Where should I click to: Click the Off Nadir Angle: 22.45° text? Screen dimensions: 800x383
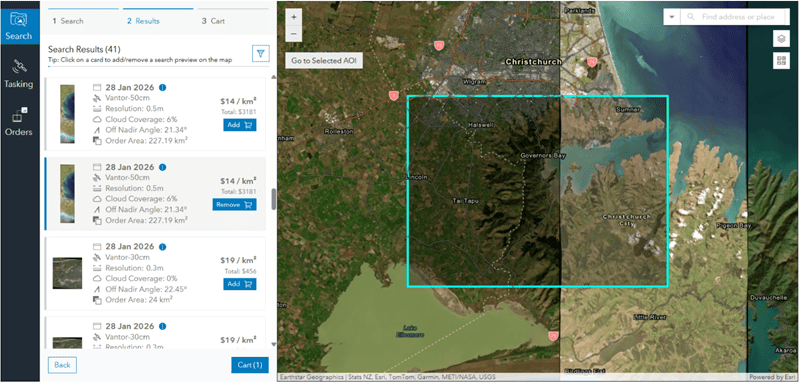146,289
